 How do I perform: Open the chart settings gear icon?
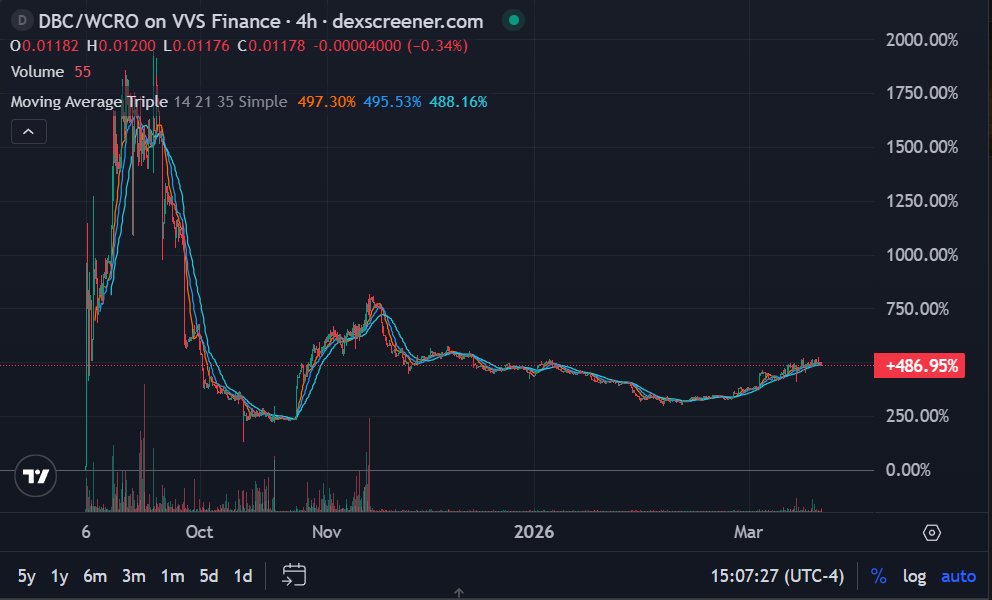click(932, 534)
